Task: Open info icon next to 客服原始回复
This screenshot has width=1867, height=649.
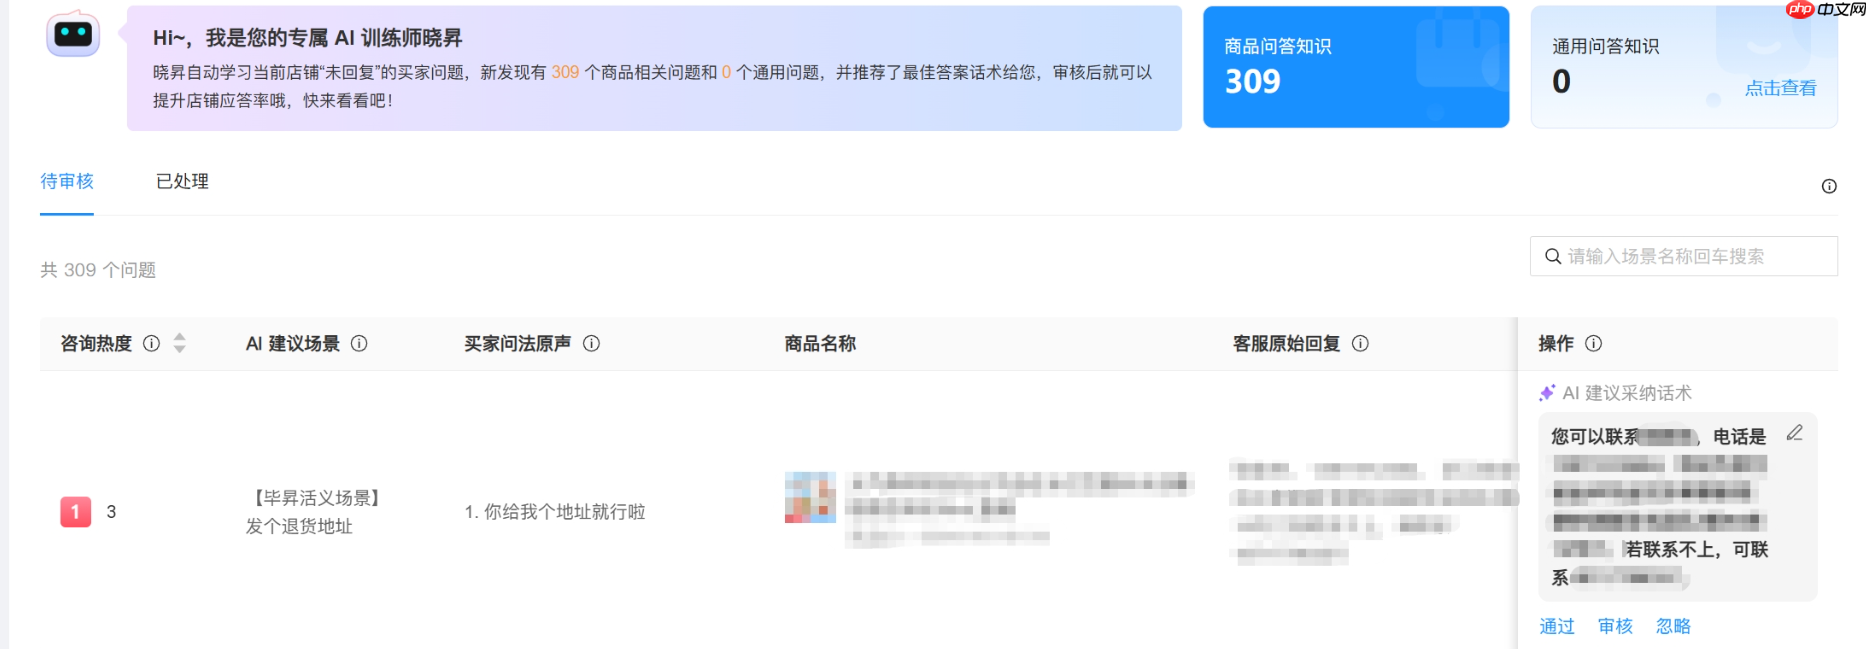Action: tap(1360, 343)
